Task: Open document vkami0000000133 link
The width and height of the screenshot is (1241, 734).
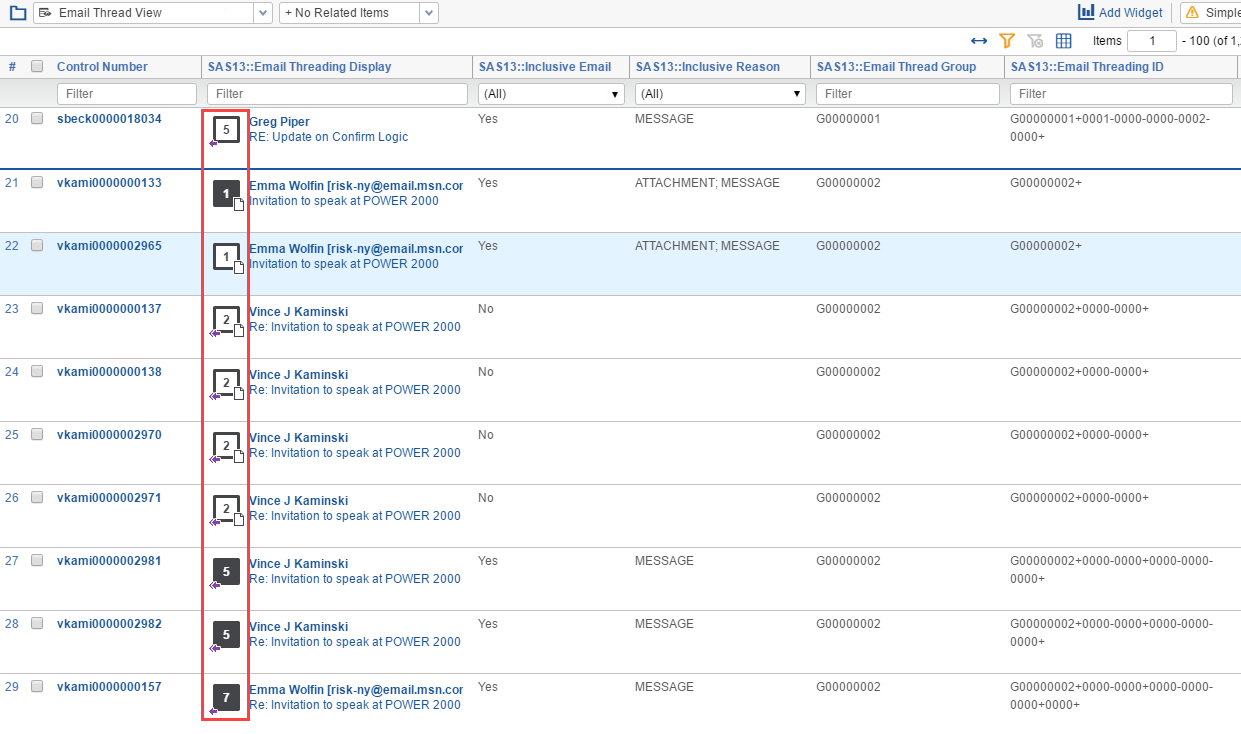Action: tap(109, 183)
